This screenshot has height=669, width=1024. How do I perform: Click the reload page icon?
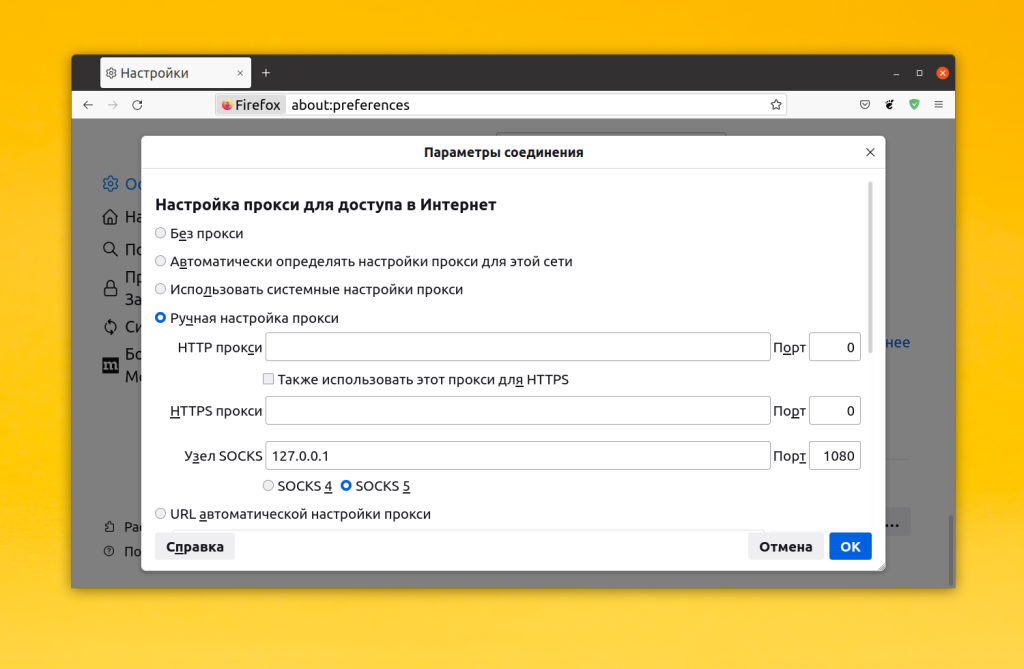(x=137, y=105)
